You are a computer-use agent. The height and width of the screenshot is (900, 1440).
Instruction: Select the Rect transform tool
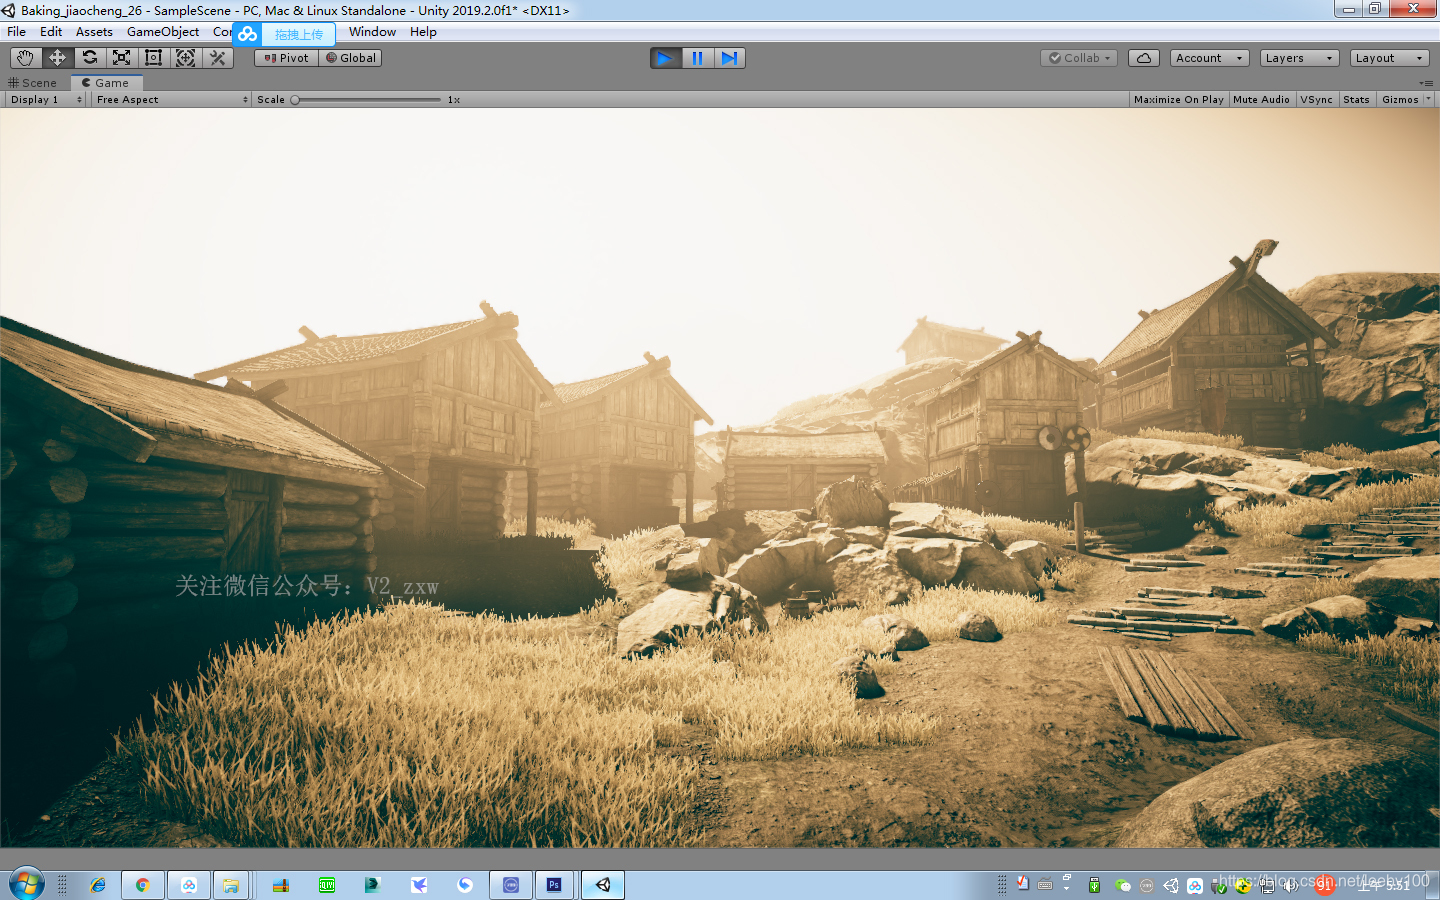(x=153, y=58)
